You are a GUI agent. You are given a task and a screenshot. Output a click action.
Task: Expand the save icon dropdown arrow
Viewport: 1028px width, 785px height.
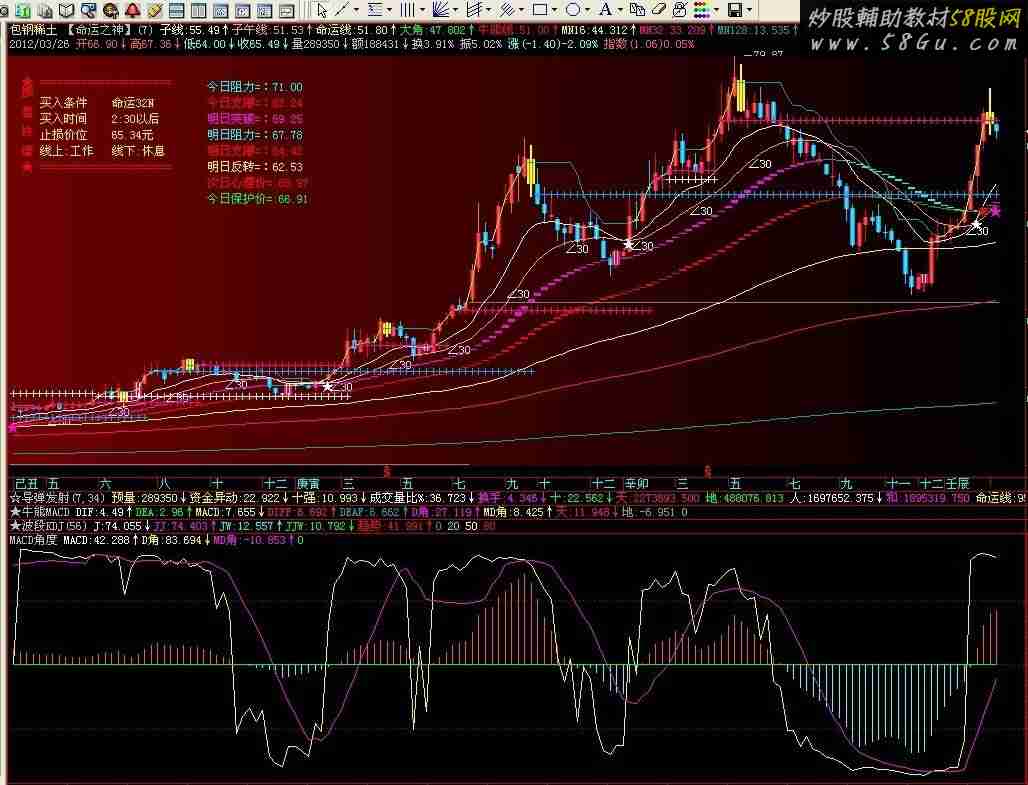[x=749, y=10]
